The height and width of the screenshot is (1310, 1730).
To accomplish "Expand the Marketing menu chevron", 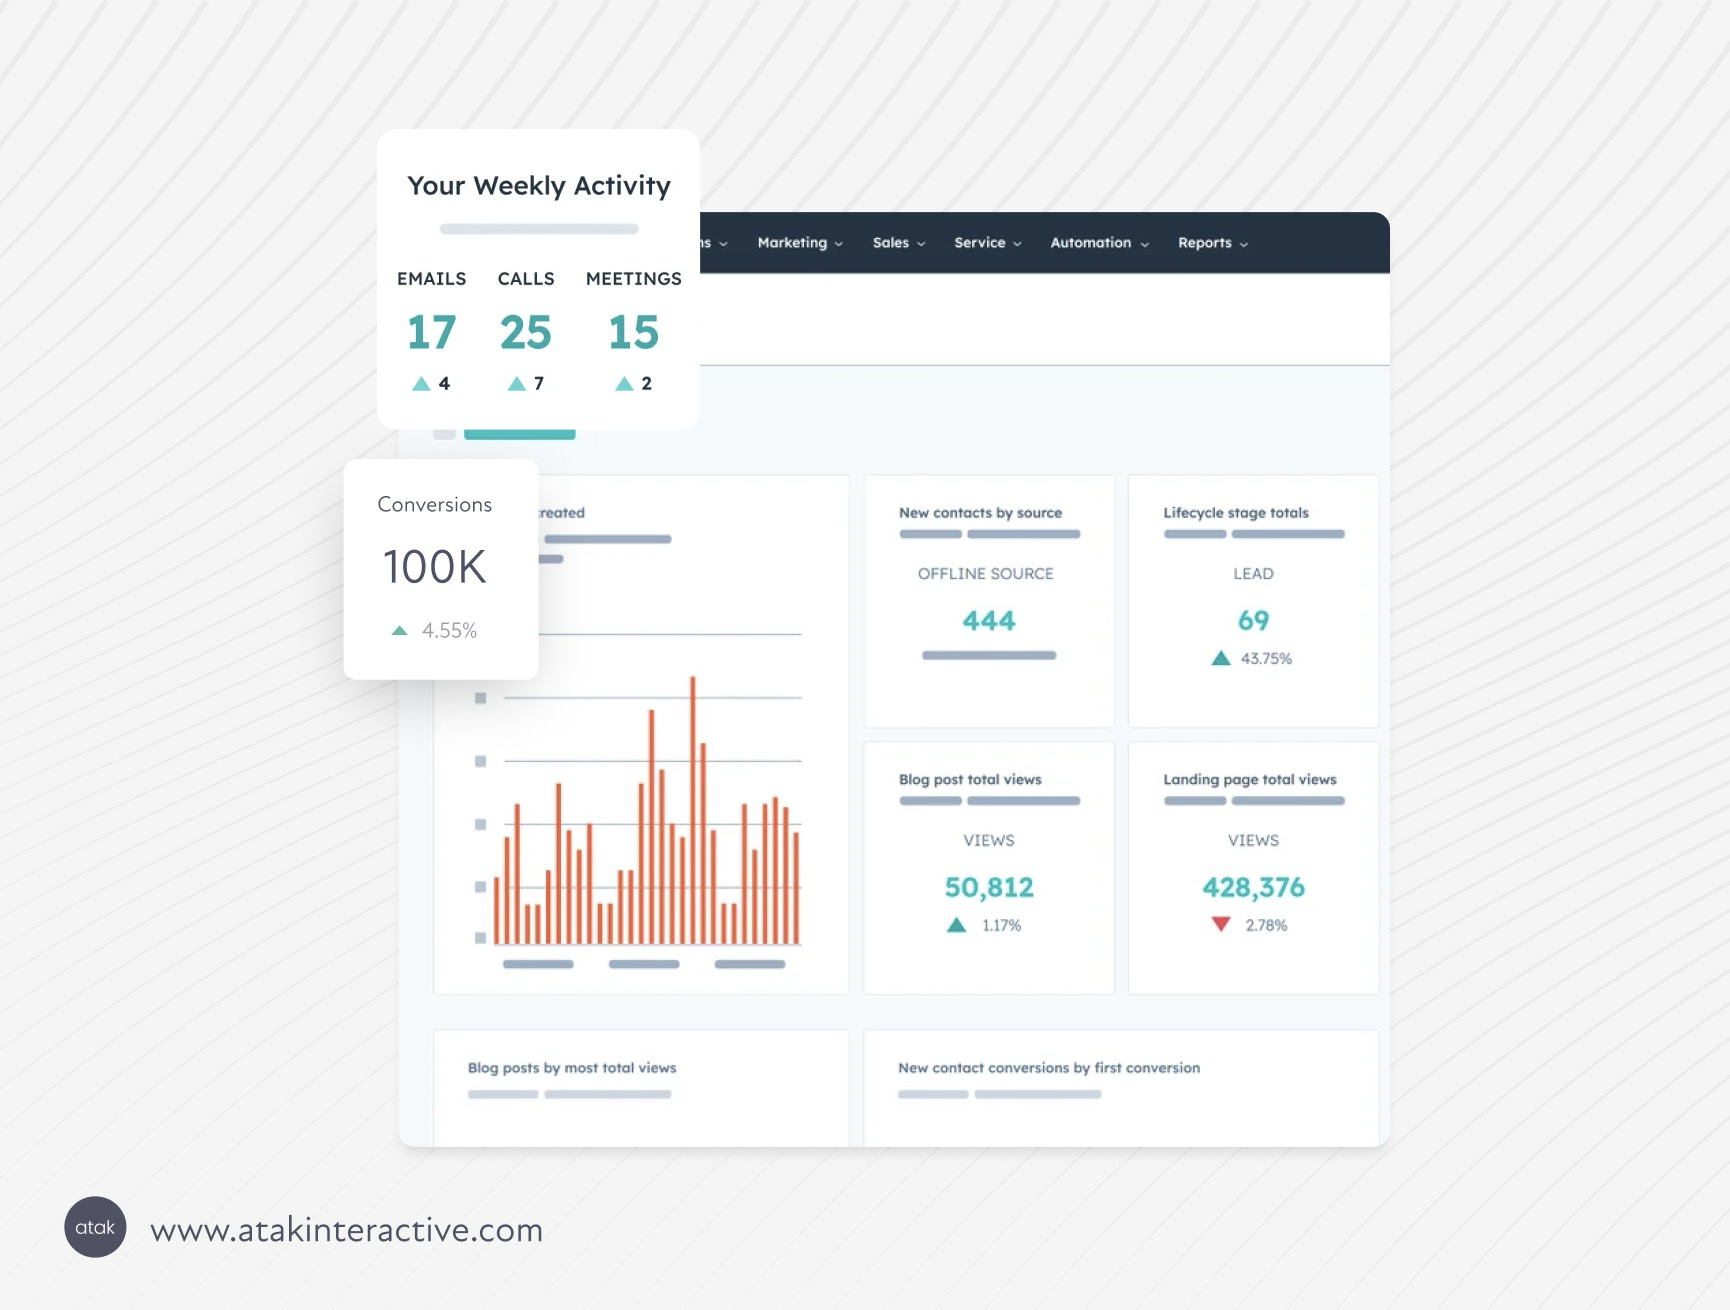I will (x=839, y=244).
